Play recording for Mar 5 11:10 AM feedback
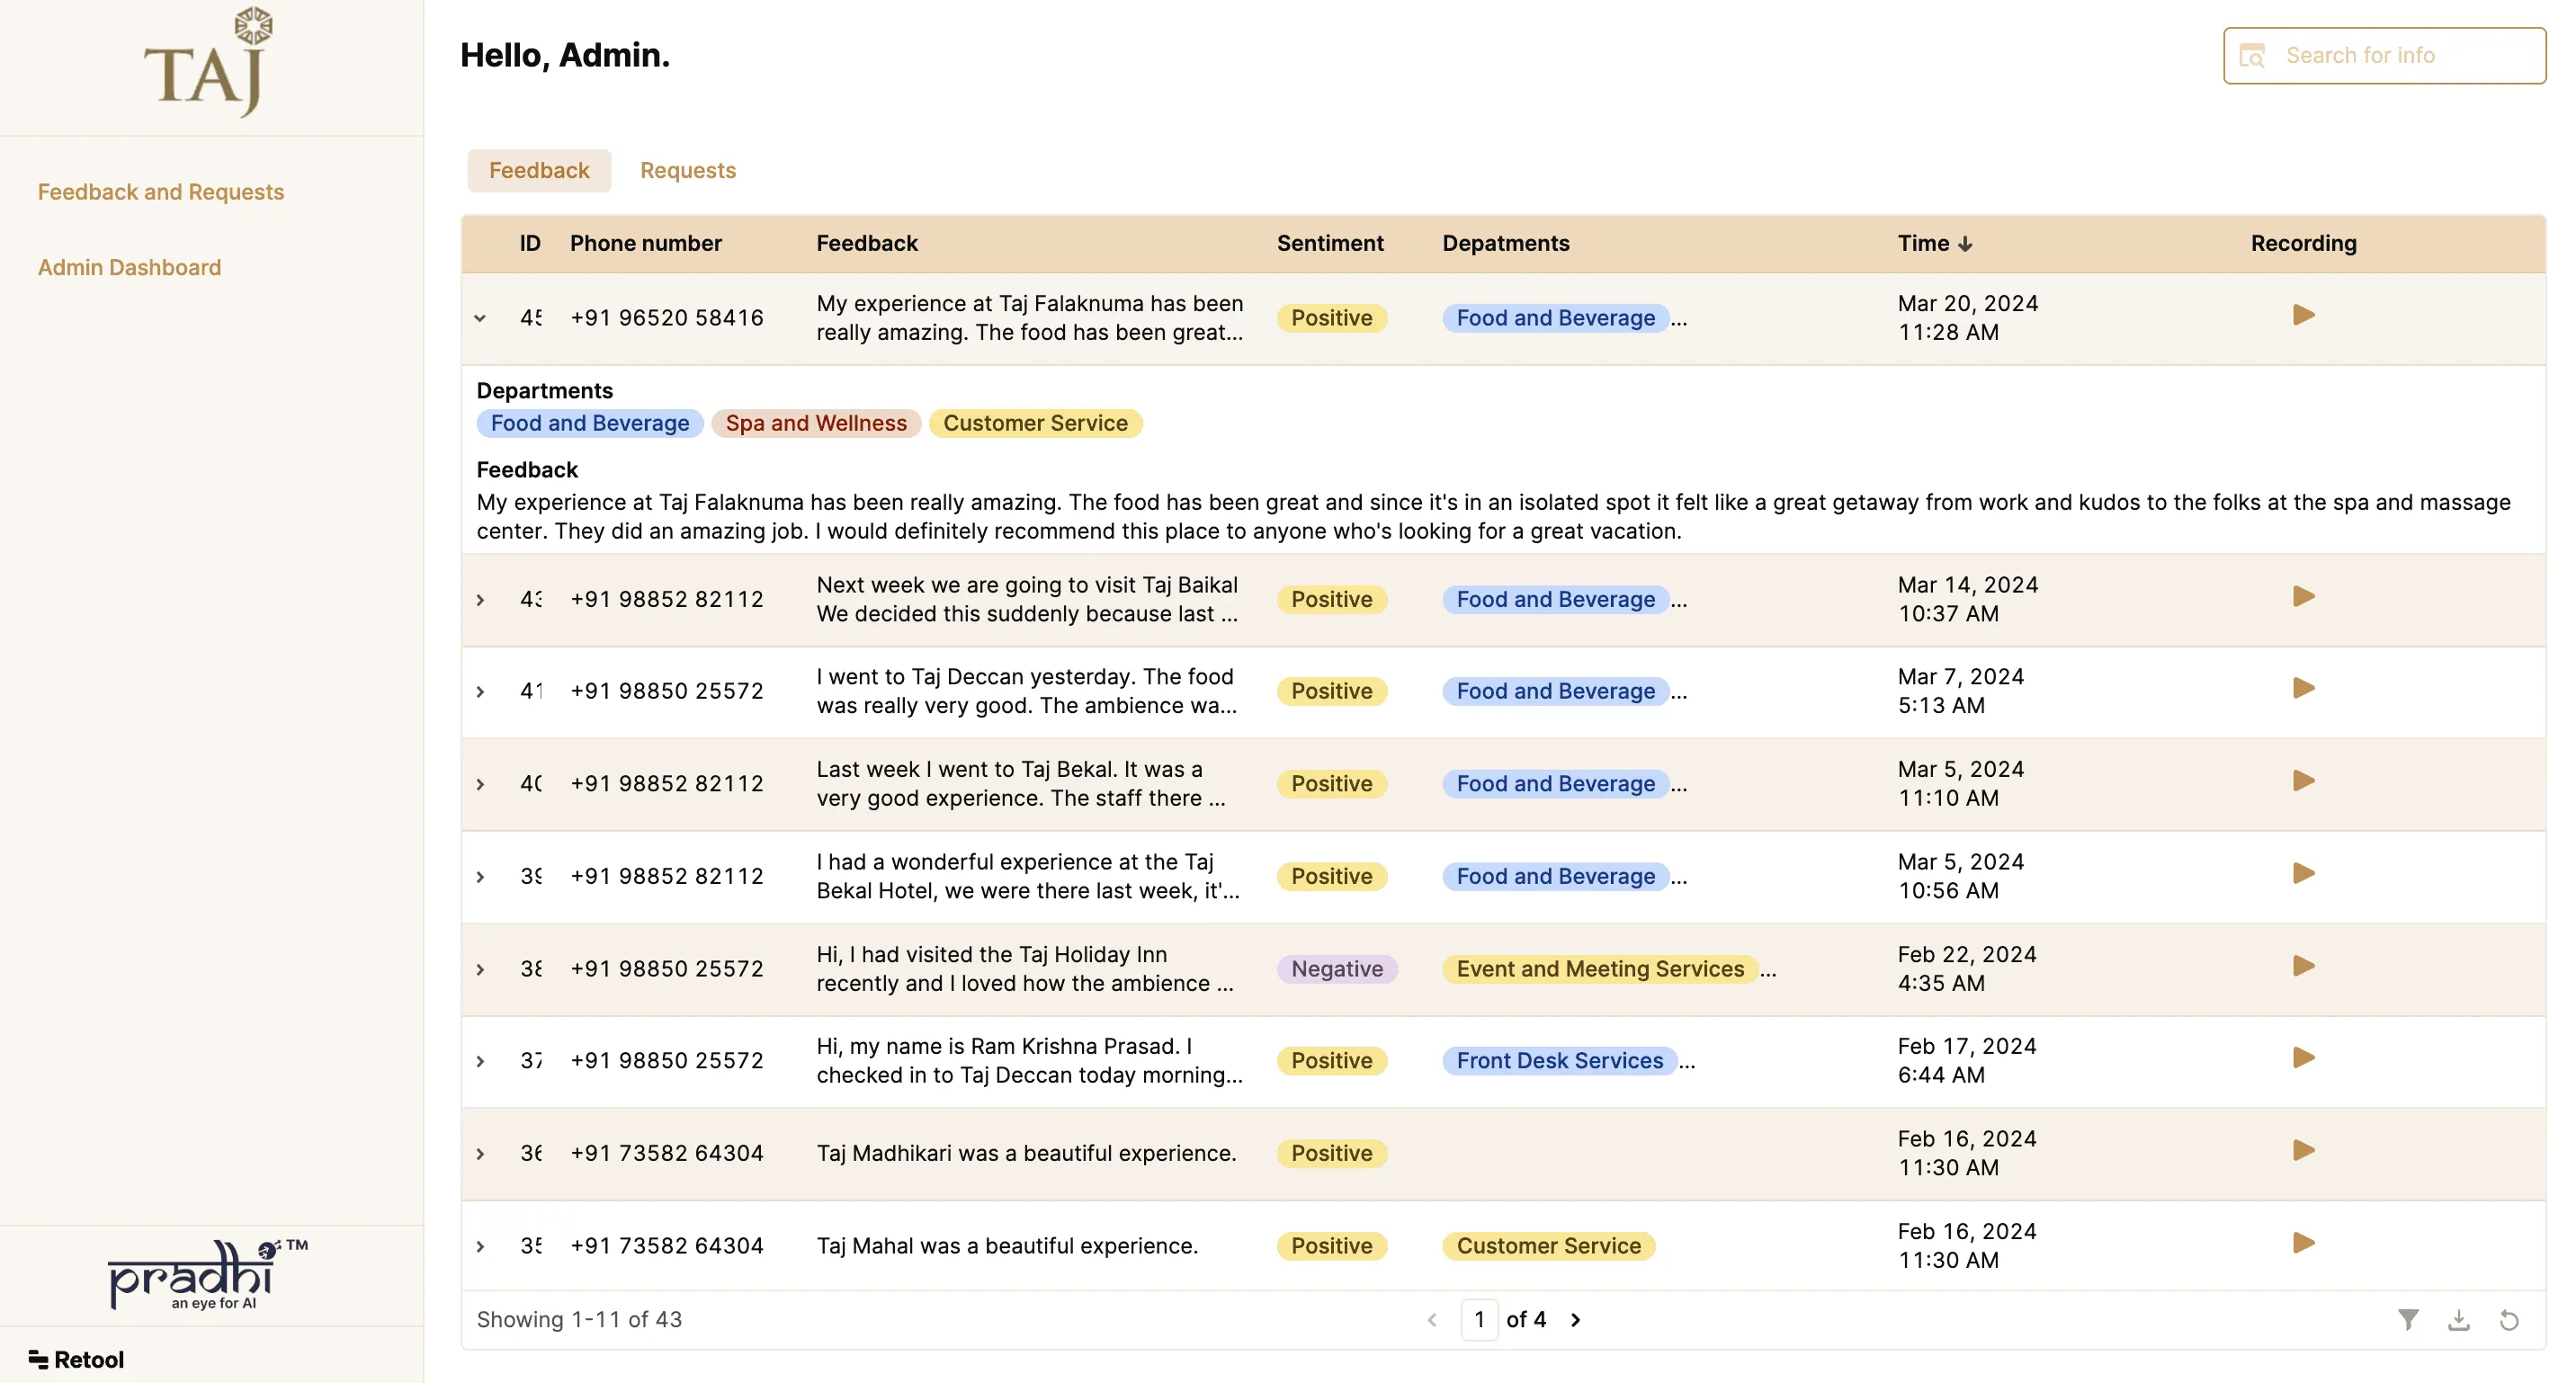 [x=2303, y=781]
